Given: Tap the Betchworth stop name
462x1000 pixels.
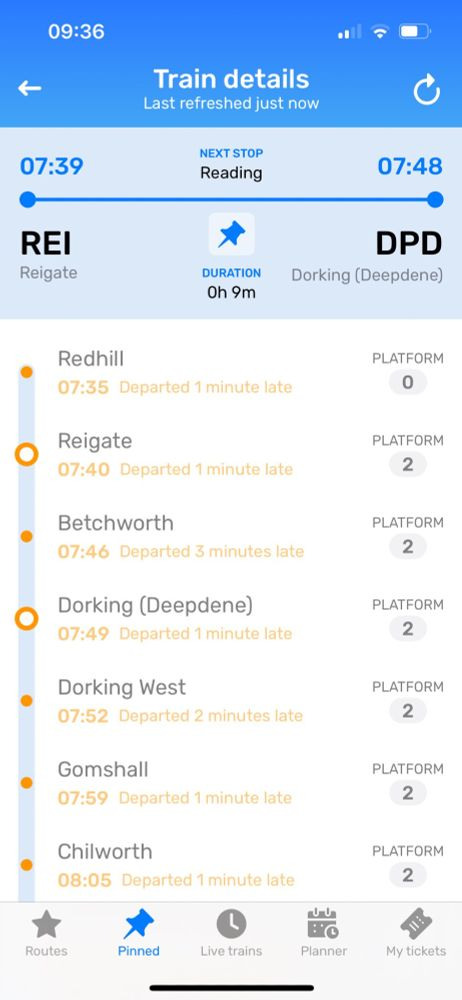Looking at the screenshot, I should 116,523.
